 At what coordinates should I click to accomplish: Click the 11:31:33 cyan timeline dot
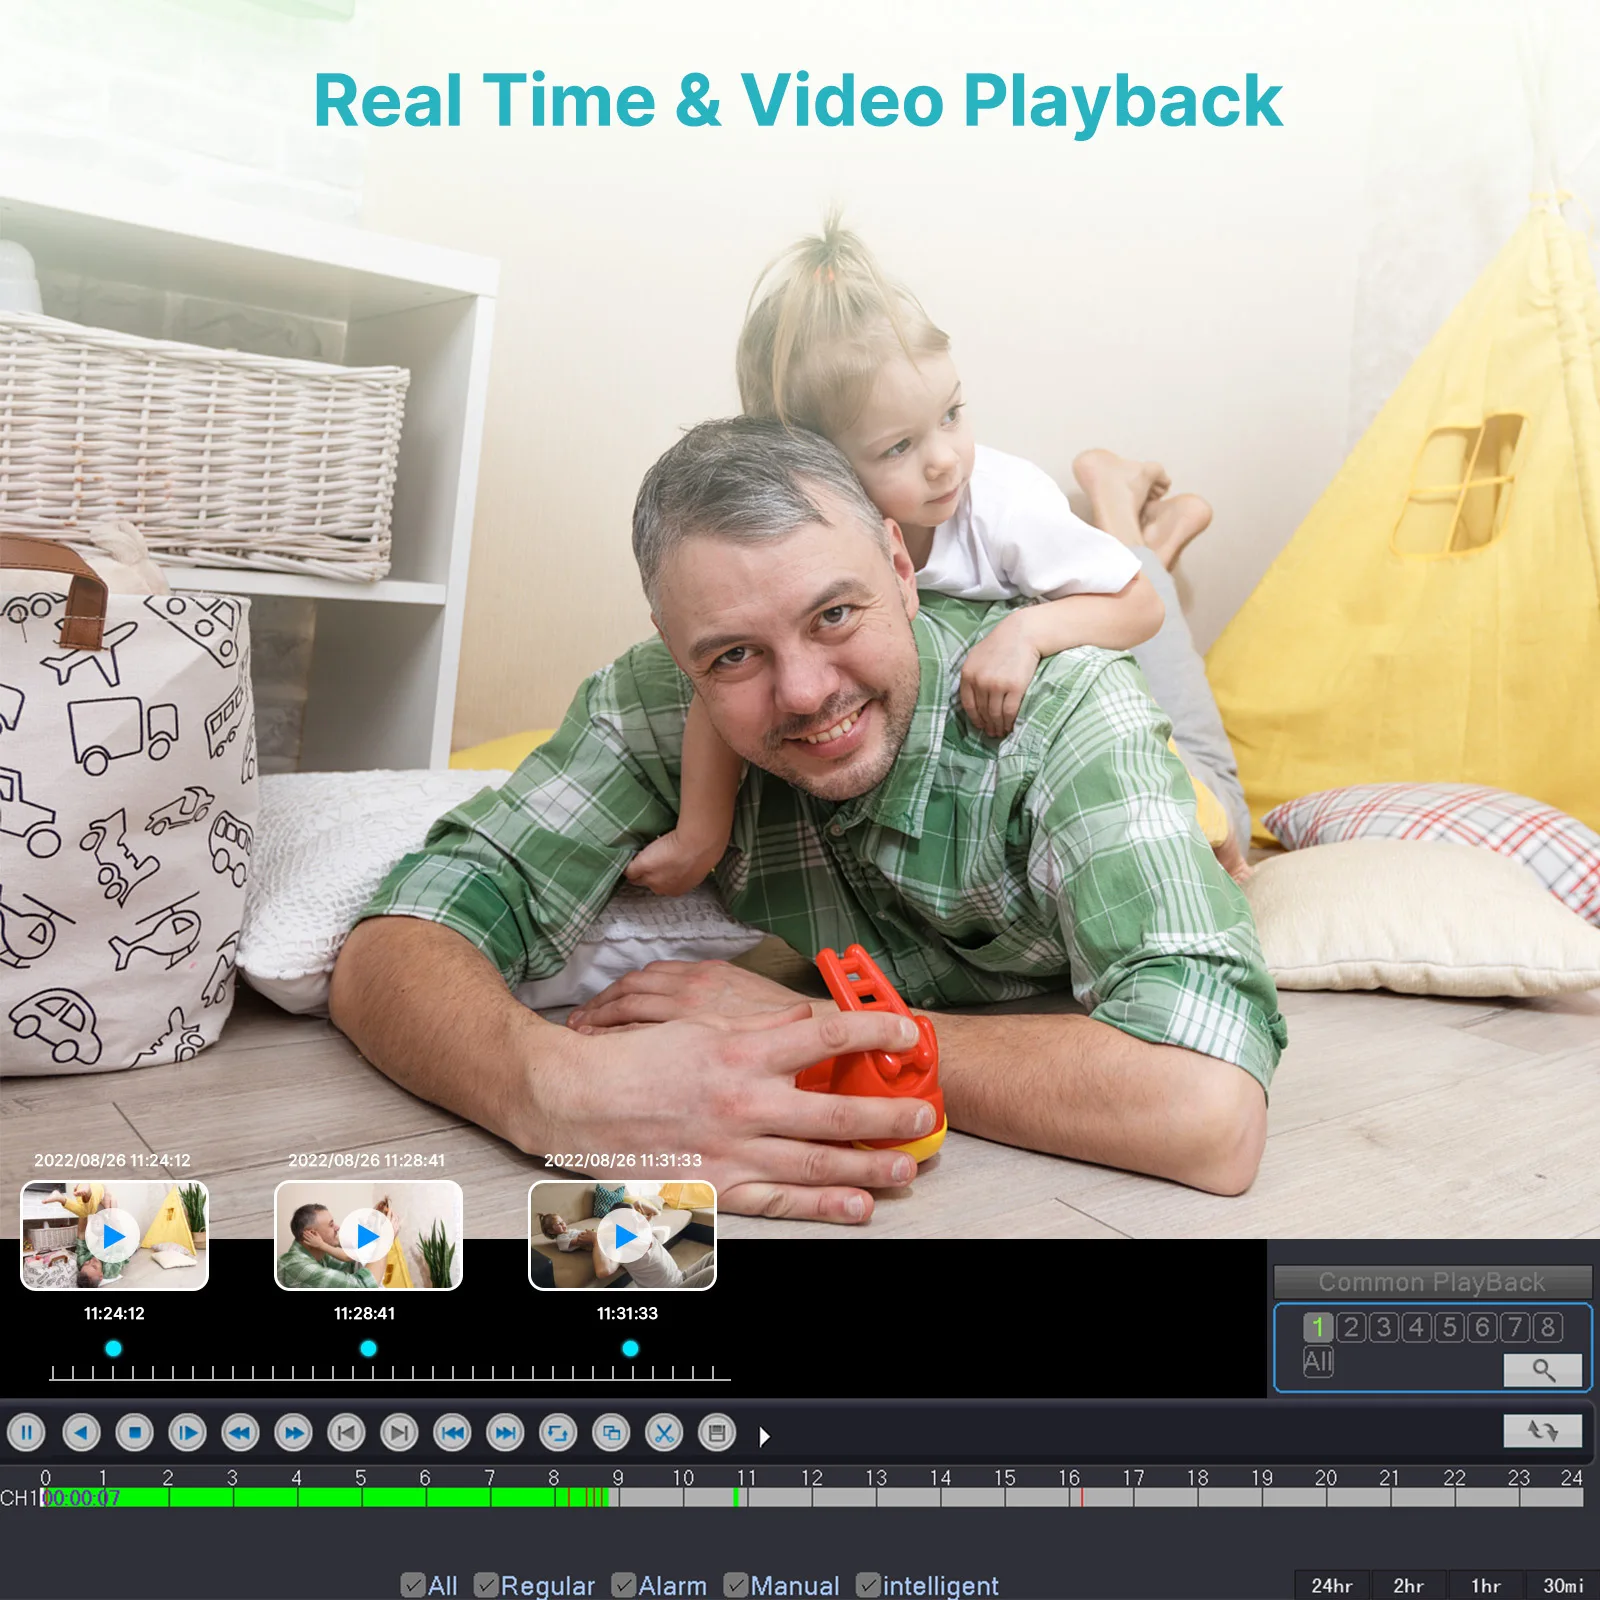coord(630,1348)
